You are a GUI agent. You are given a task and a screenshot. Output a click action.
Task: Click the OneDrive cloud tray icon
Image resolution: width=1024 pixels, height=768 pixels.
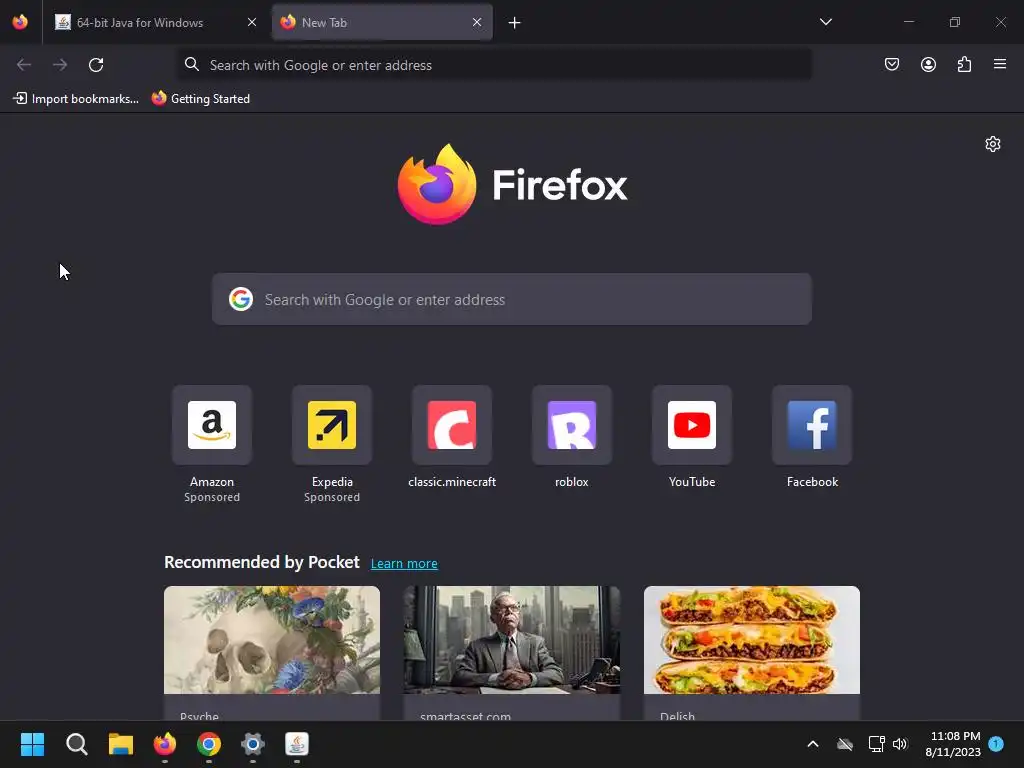pyautogui.click(x=845, y=744)
